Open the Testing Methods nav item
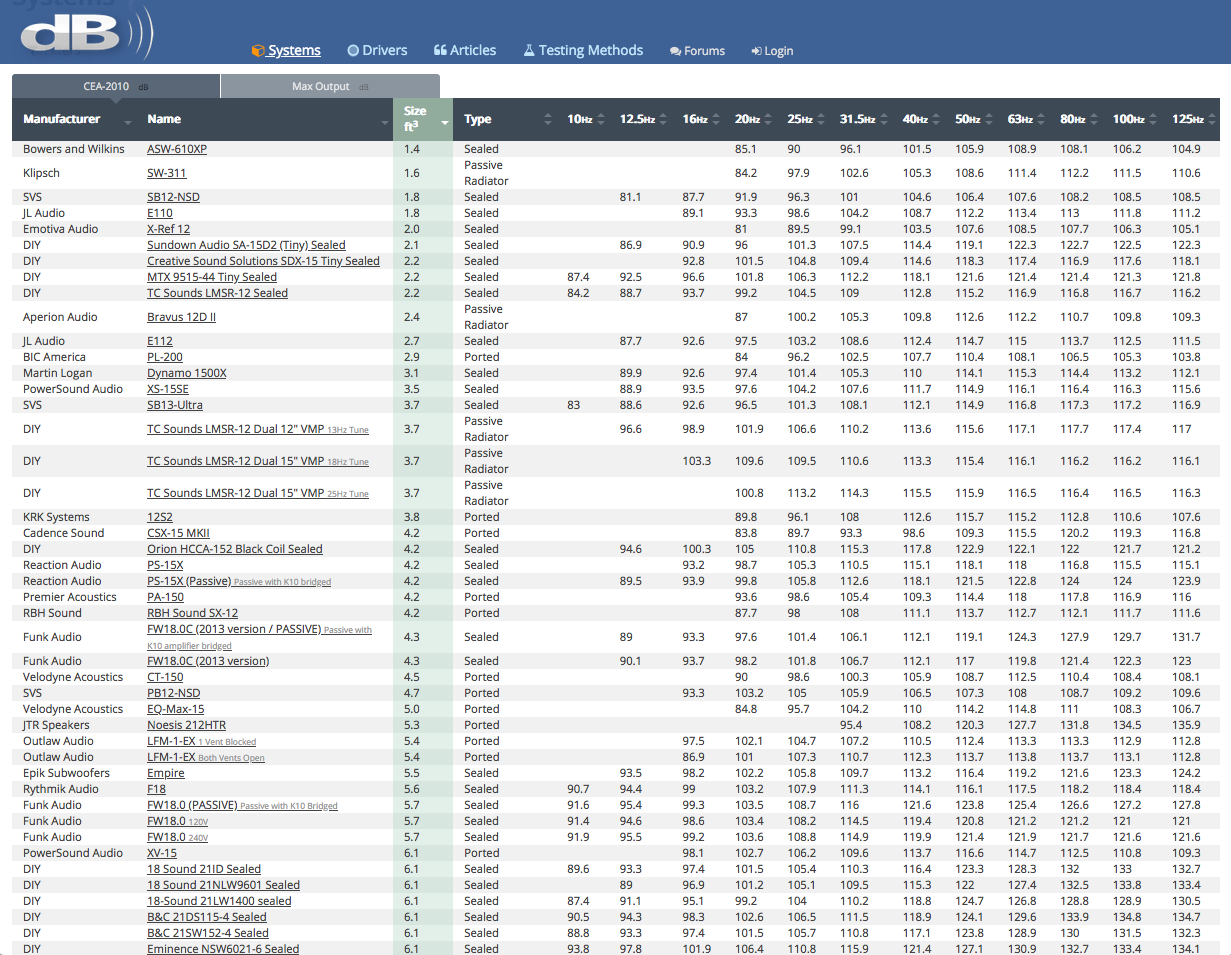The height and width of the screenshot is (955, 1231). coord(583,50)
